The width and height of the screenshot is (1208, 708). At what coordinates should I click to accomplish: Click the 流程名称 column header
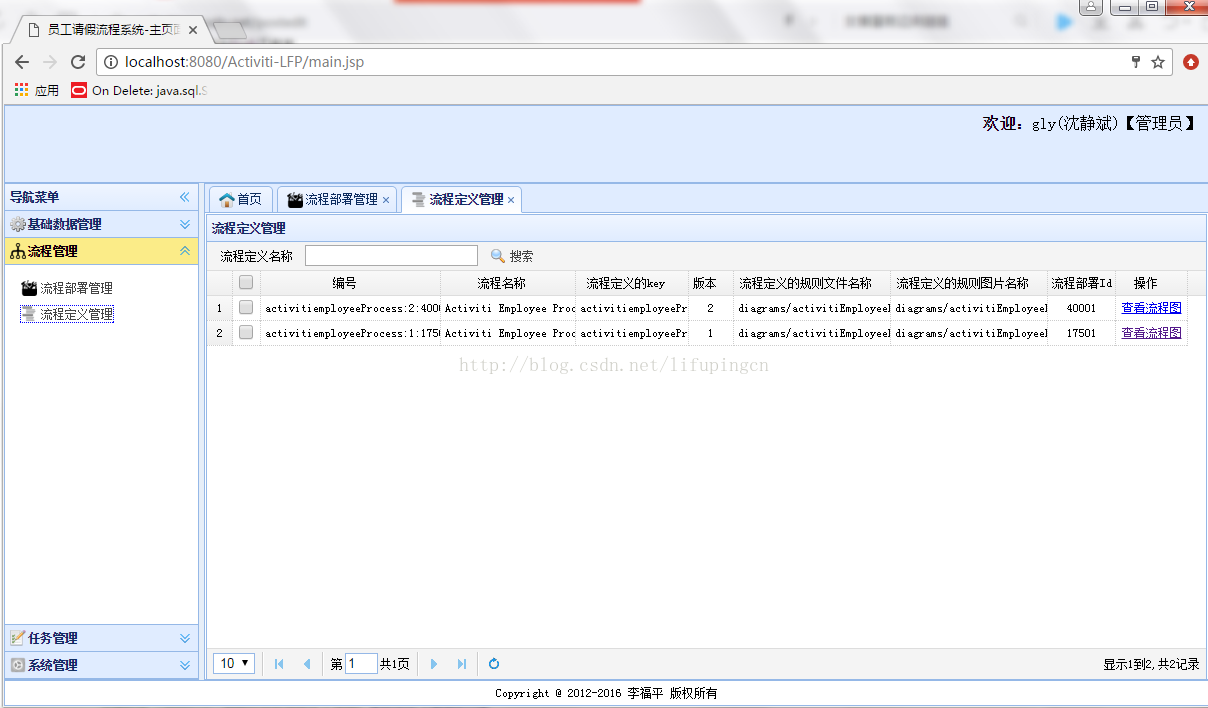point(508,283)
